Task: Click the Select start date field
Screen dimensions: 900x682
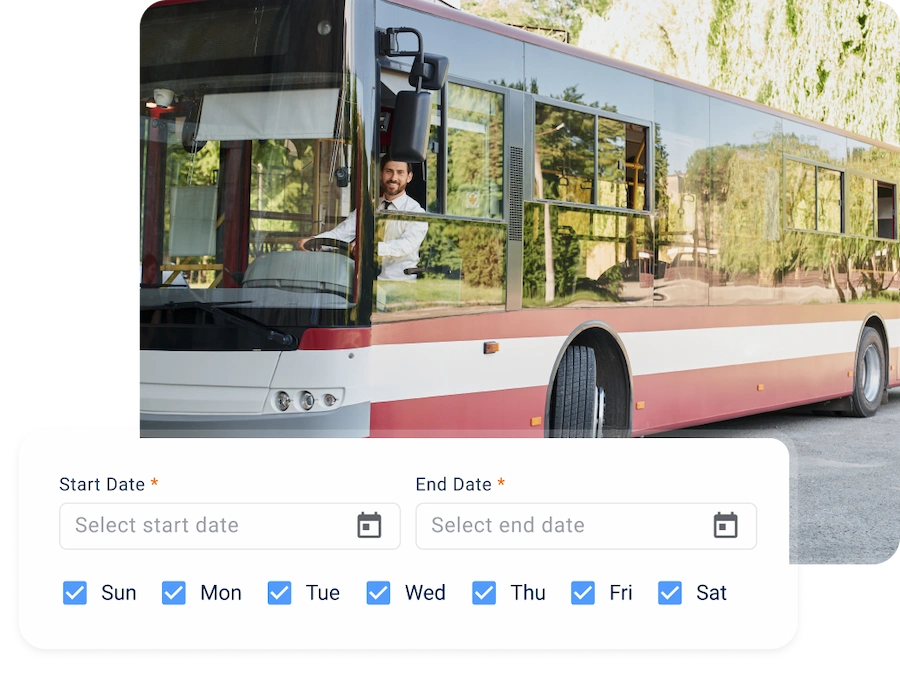Action: pyautogui.click(x=230, y=526)
